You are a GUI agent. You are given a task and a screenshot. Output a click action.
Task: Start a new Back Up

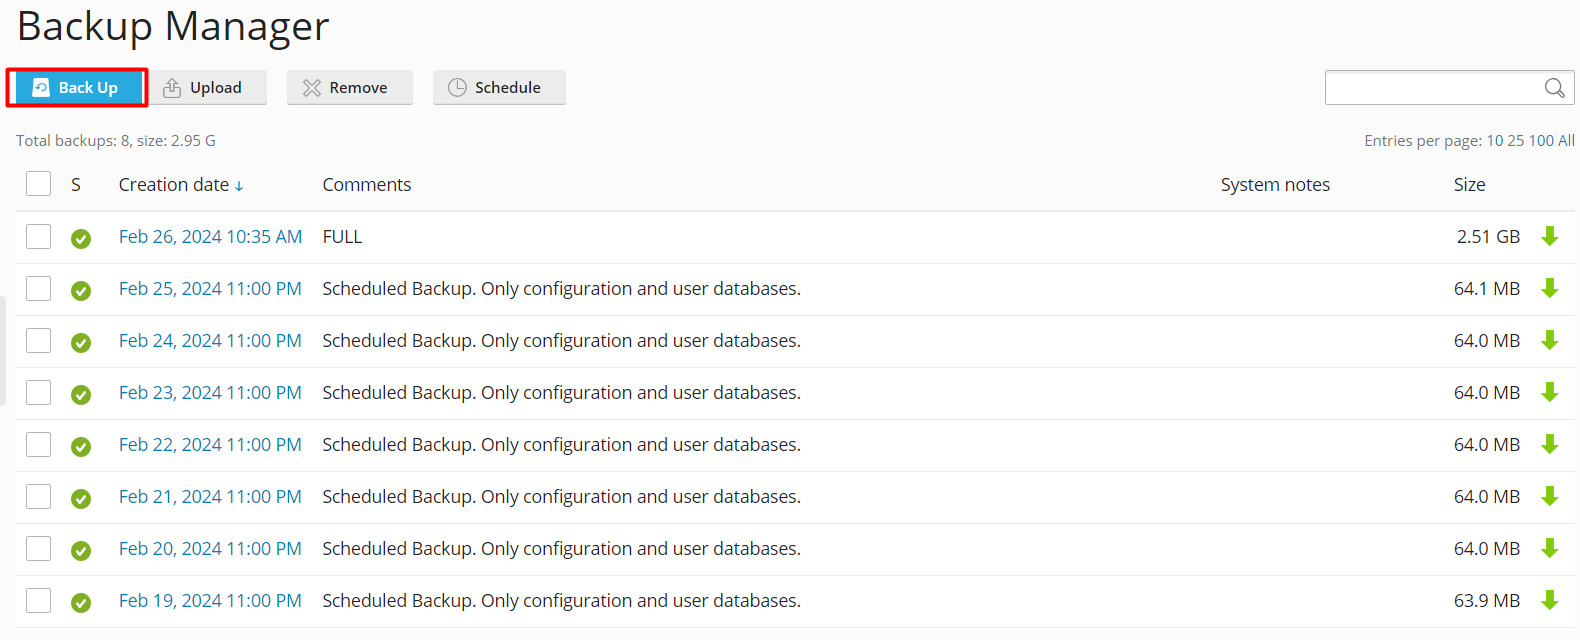point(77,88)
